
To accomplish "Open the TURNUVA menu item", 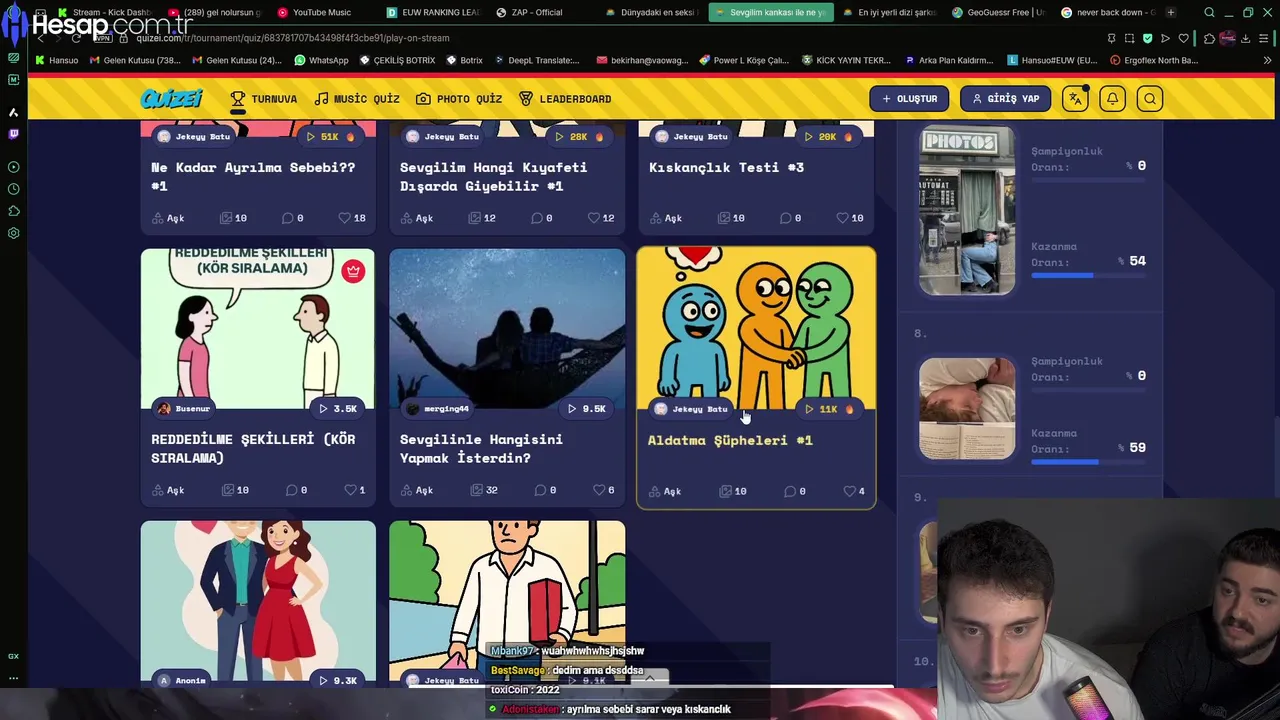I will (x=264, y=99).
